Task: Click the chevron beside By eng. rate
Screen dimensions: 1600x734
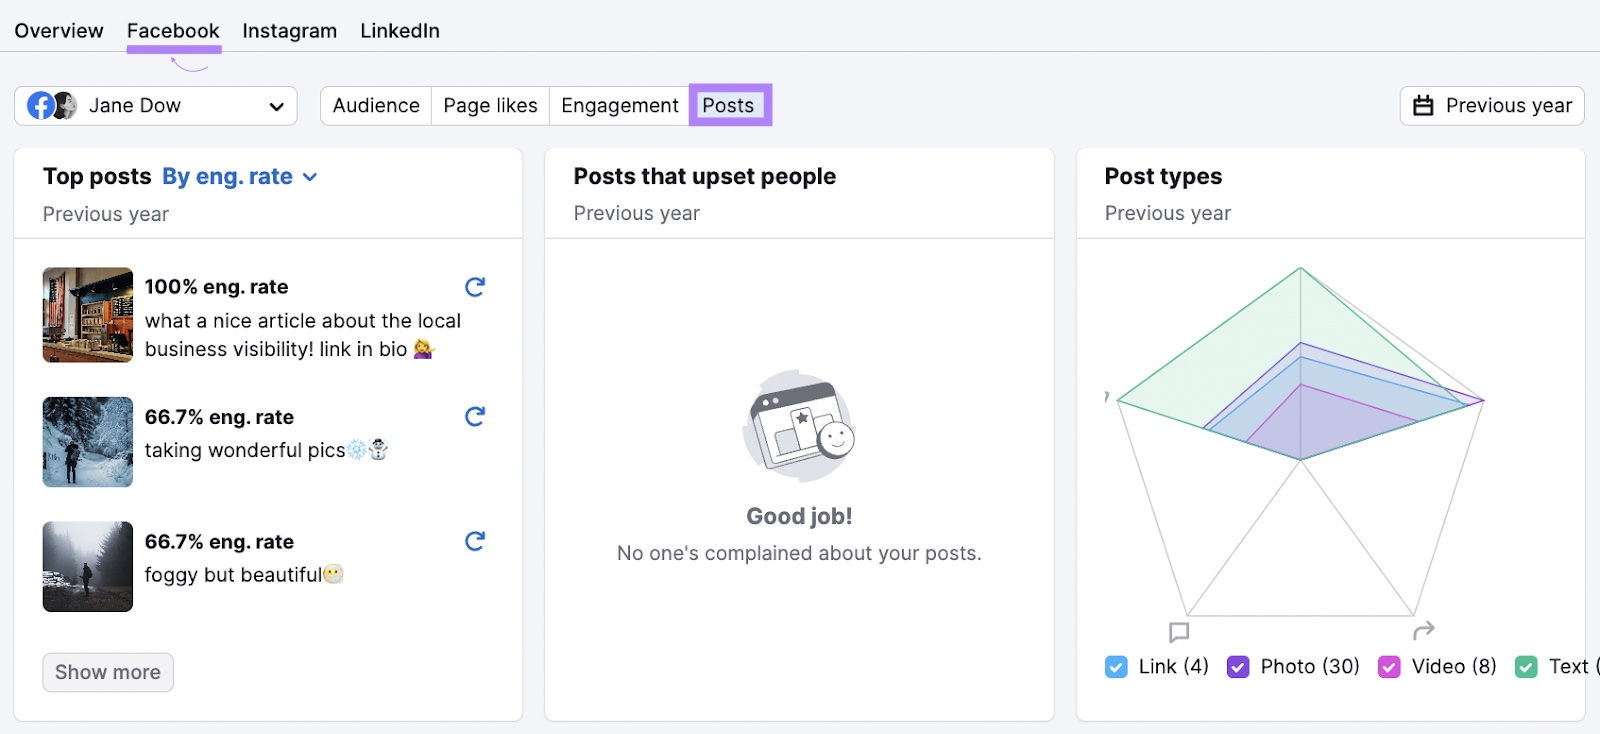Action: click(310, 177)
